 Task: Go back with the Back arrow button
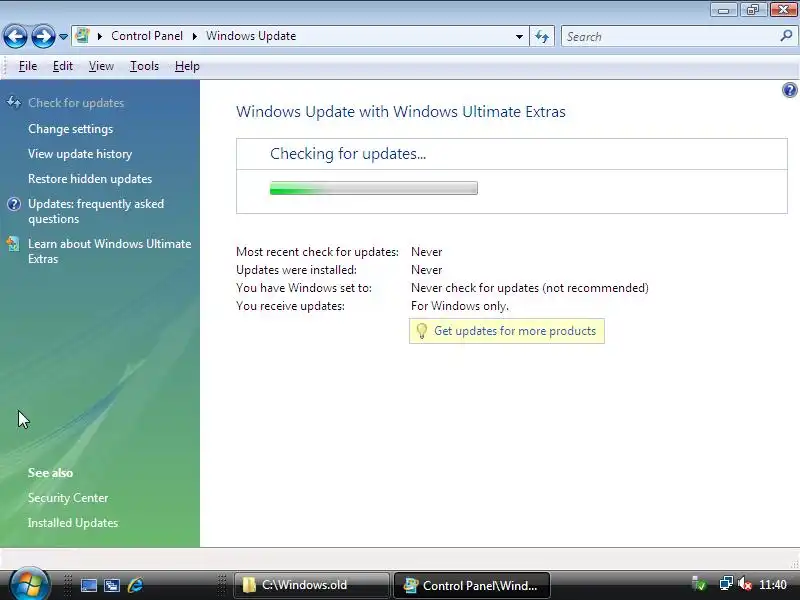[15, 37]
